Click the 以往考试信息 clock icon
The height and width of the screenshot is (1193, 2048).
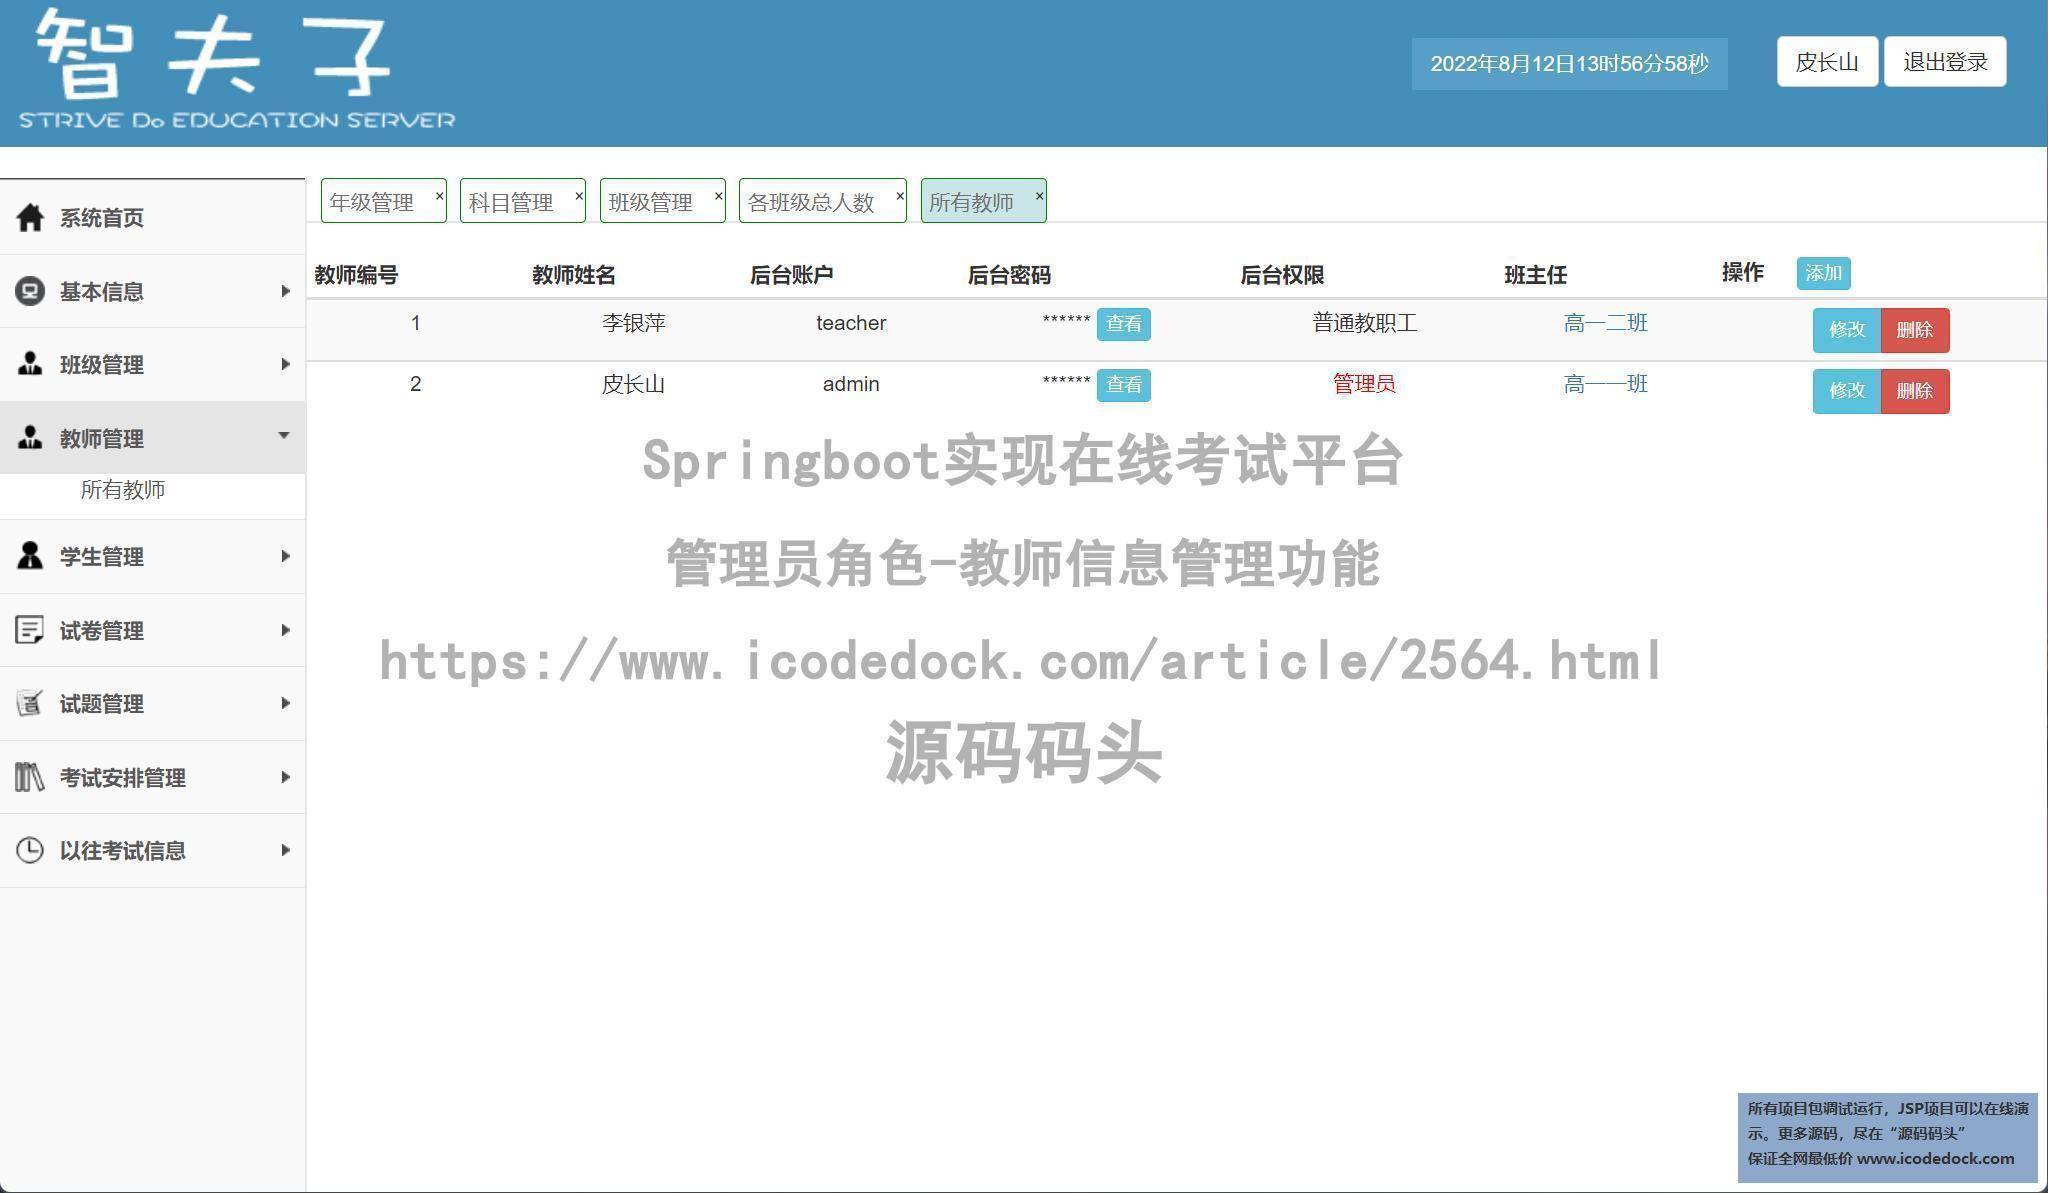30,850
